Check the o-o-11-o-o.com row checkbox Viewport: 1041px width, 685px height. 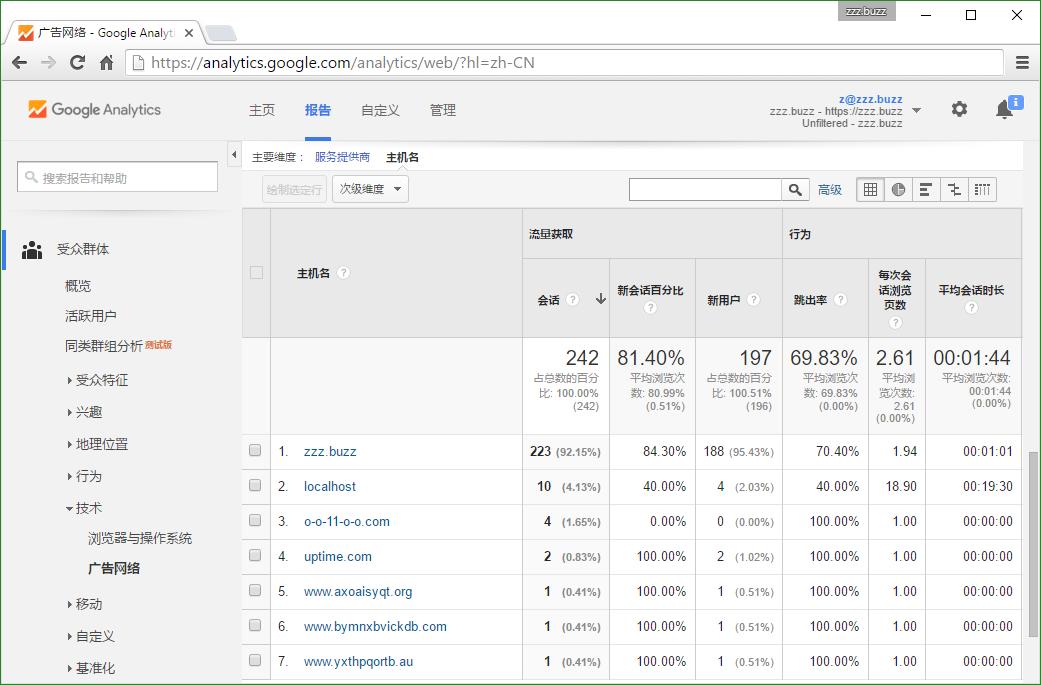coord(255,520)
